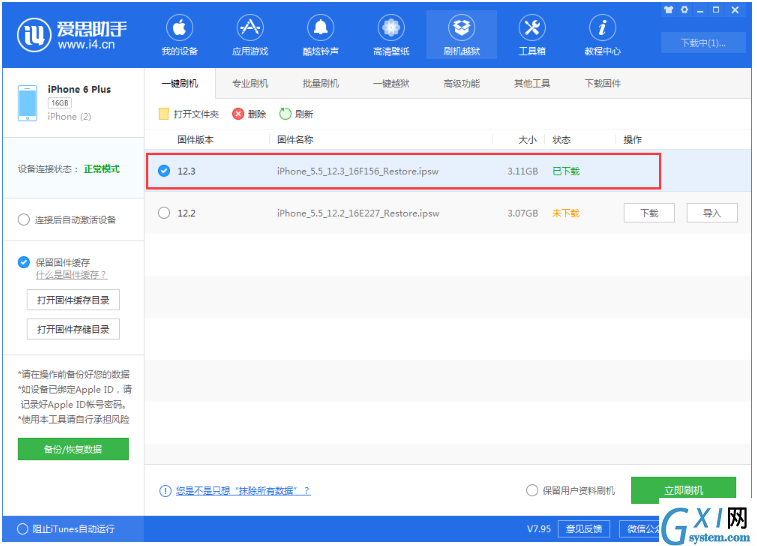Click 打开固件缓存目录 button
The width and height of the screenshot is (757, 546).
73,300
